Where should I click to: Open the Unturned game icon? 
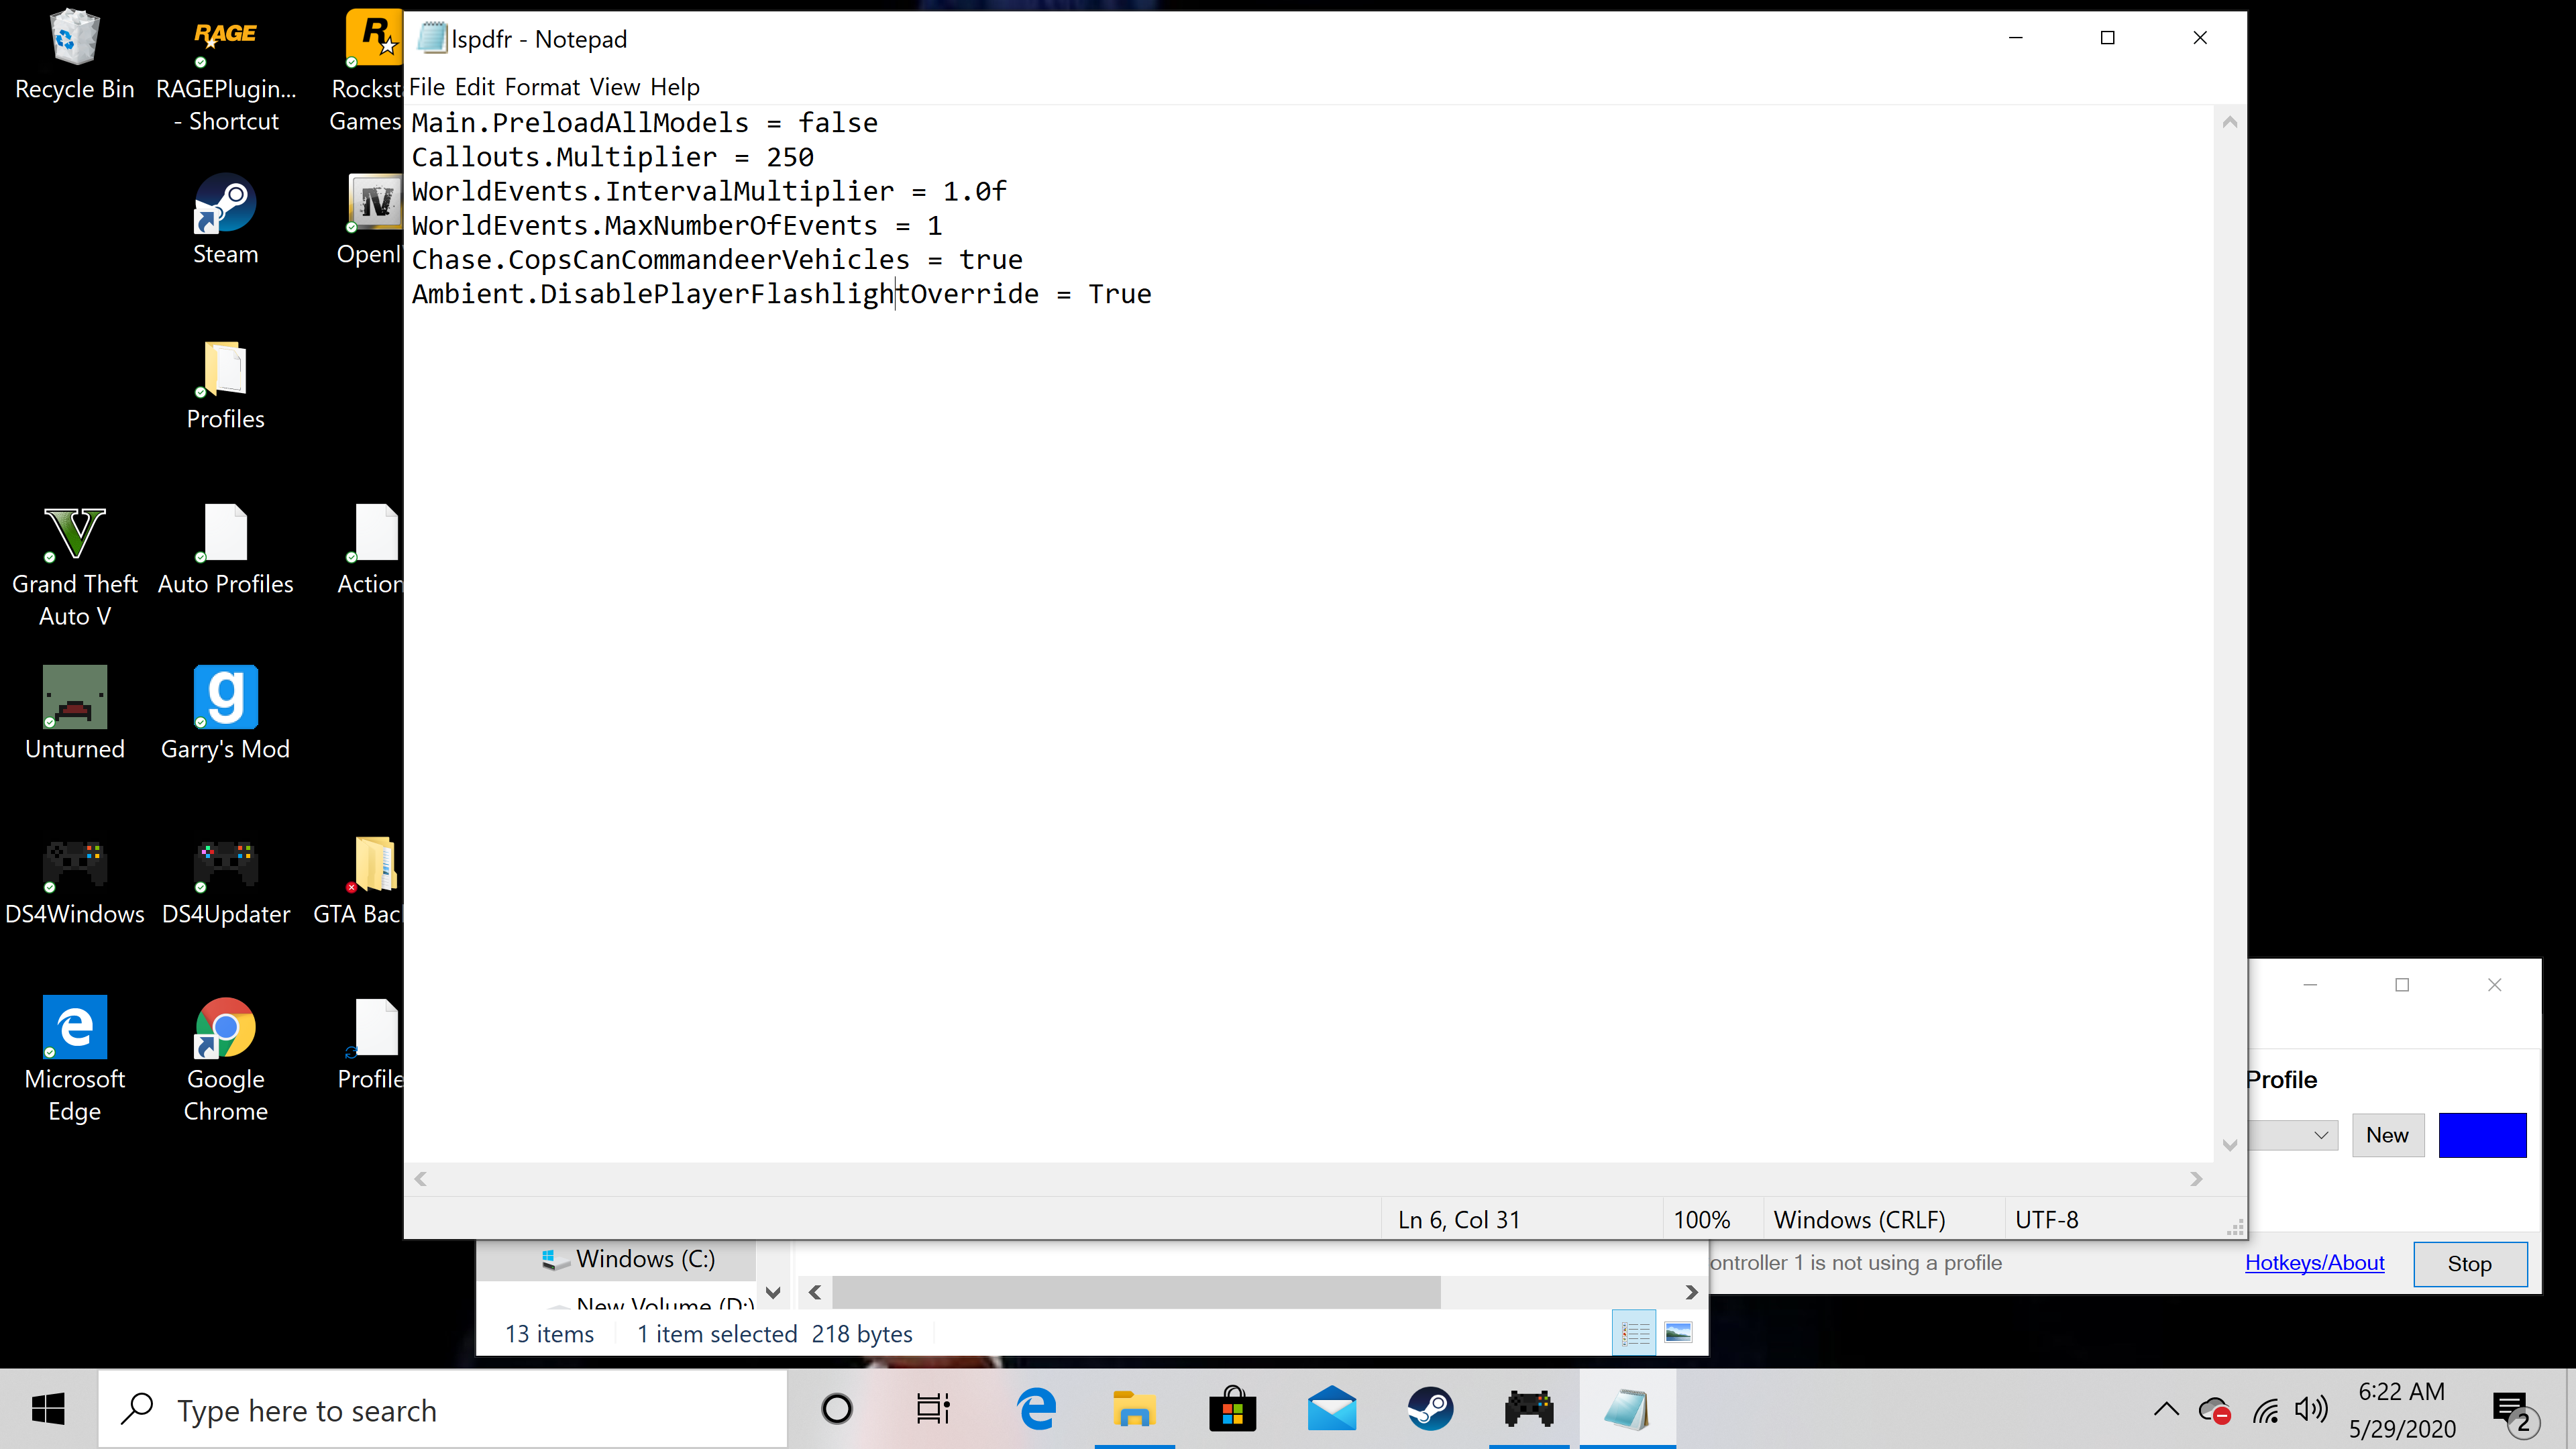[x=75, y=697]
